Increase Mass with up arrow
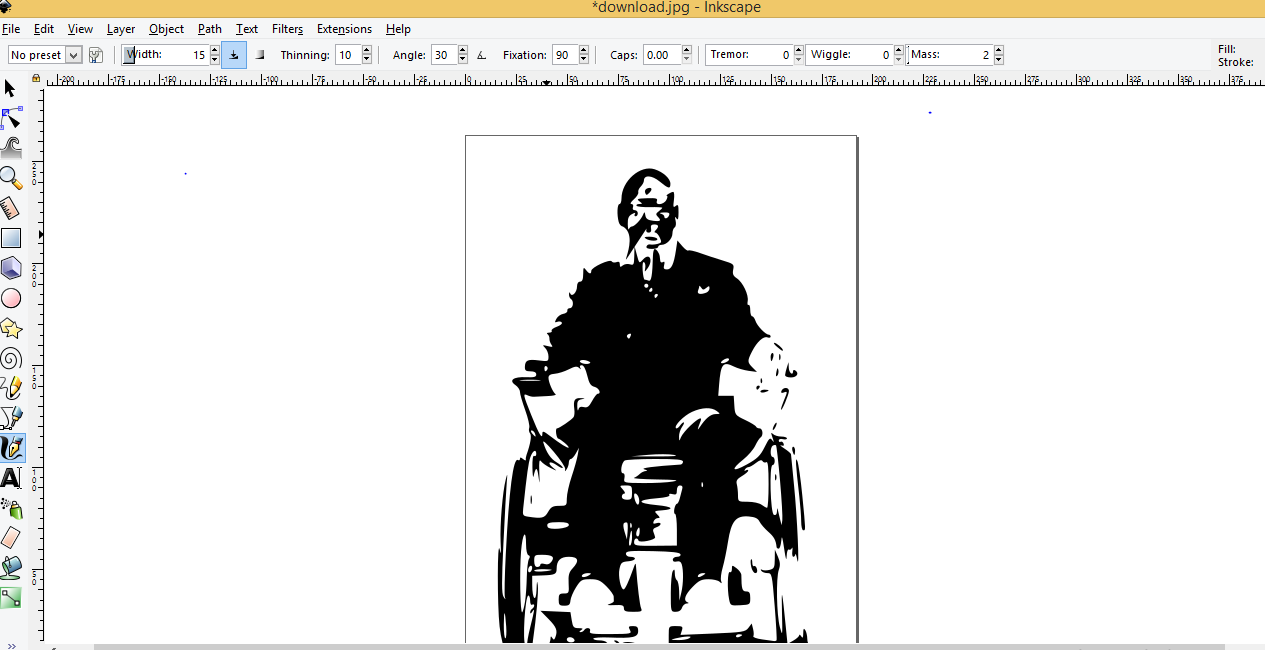 pyautogui.click(x=998, y=50)
